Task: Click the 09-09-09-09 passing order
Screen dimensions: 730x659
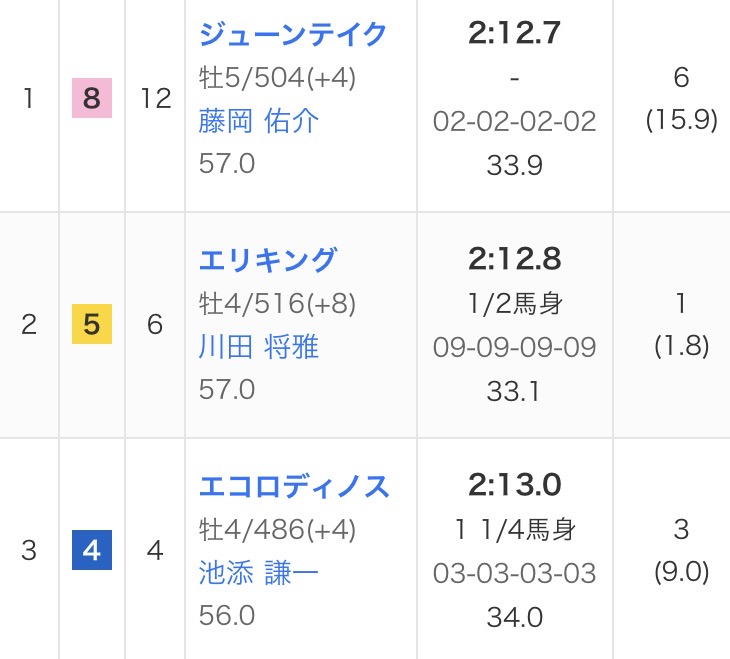Action: 514,347
